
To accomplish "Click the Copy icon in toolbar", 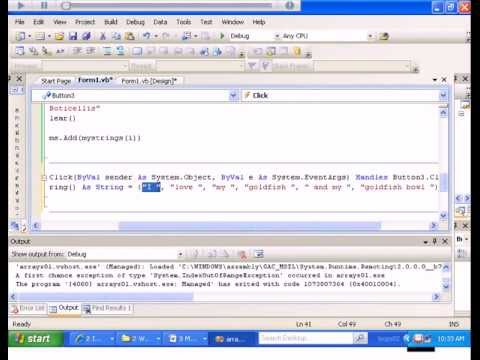I will tap(116, 36).
